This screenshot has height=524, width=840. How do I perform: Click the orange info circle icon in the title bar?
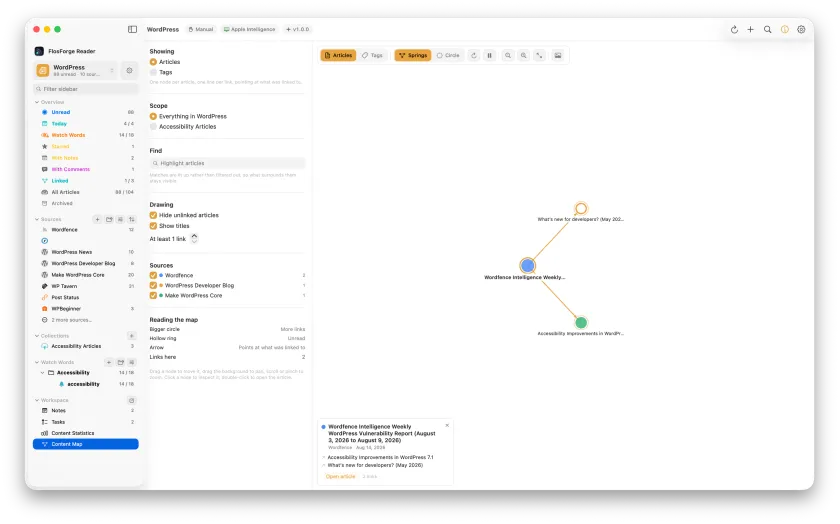[x=785, y=29]
